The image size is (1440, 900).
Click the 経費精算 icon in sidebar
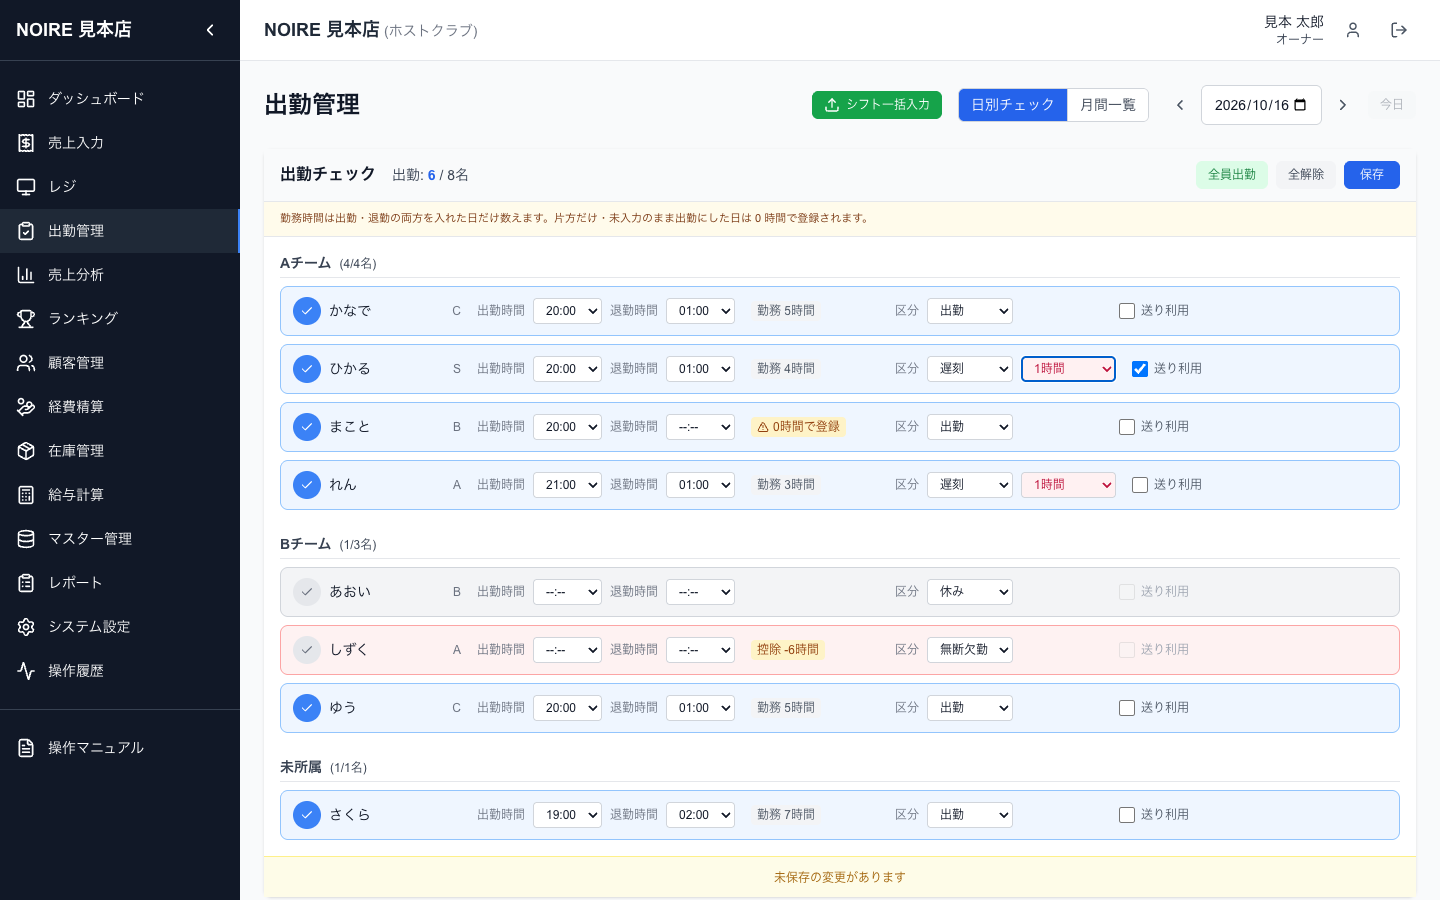click(26, 407)
